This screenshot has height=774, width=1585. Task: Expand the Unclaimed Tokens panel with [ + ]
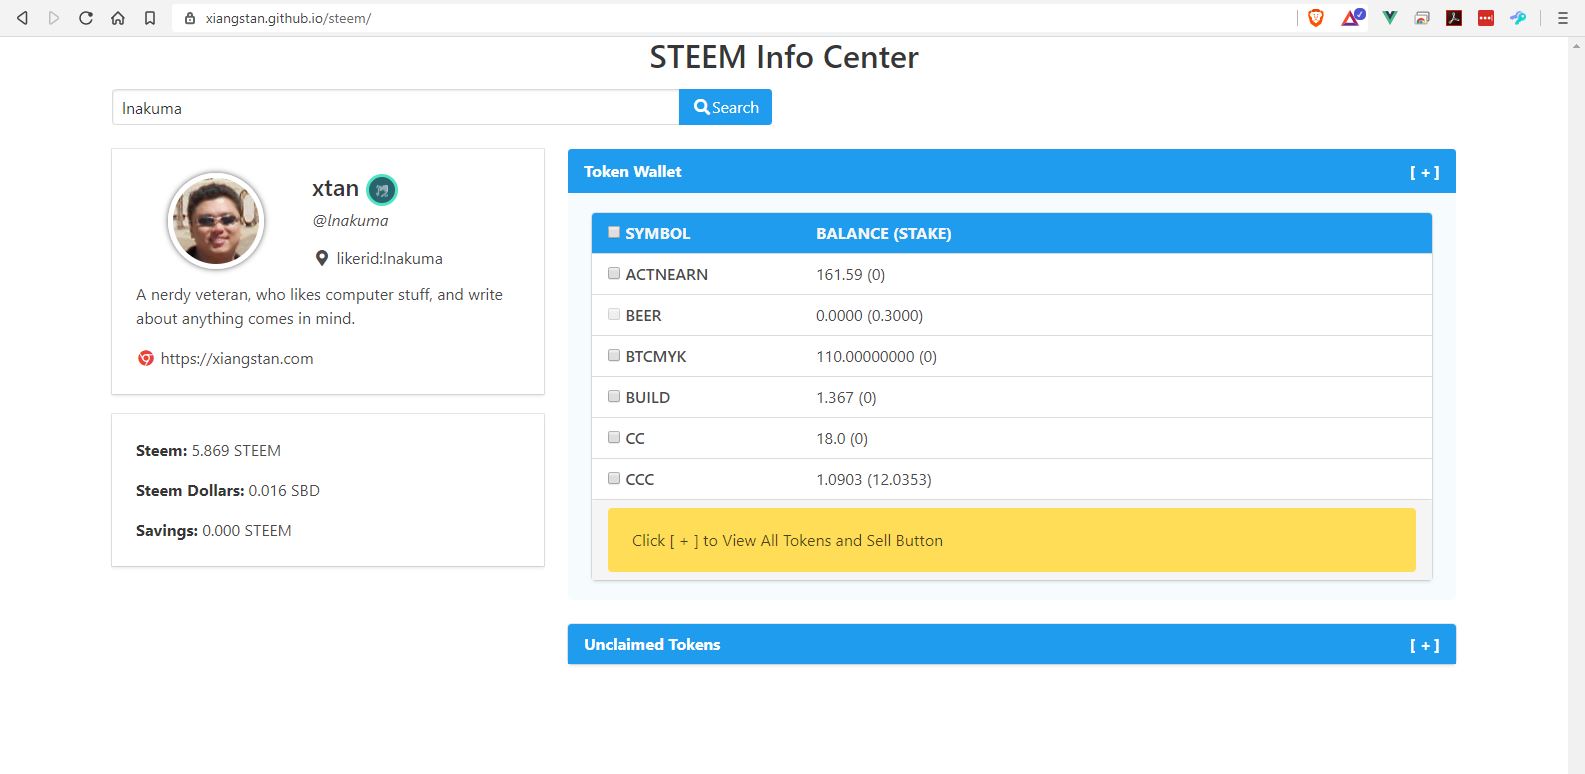[1424, 645]
